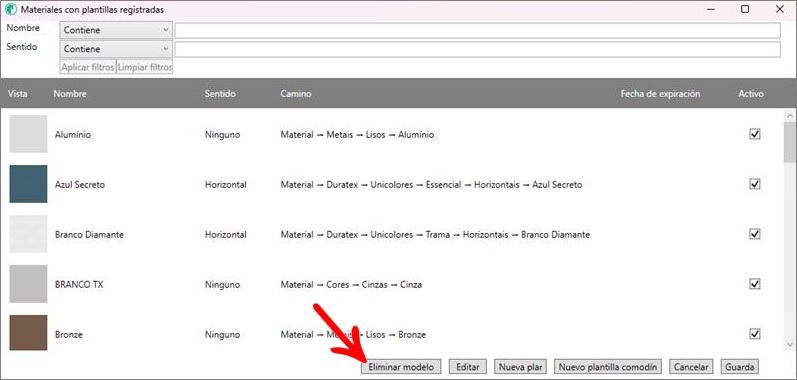Image resolution: width=797 pixels, height=380 pixels.
Task: Click the Eliminar modelo button
Action: 401,367
